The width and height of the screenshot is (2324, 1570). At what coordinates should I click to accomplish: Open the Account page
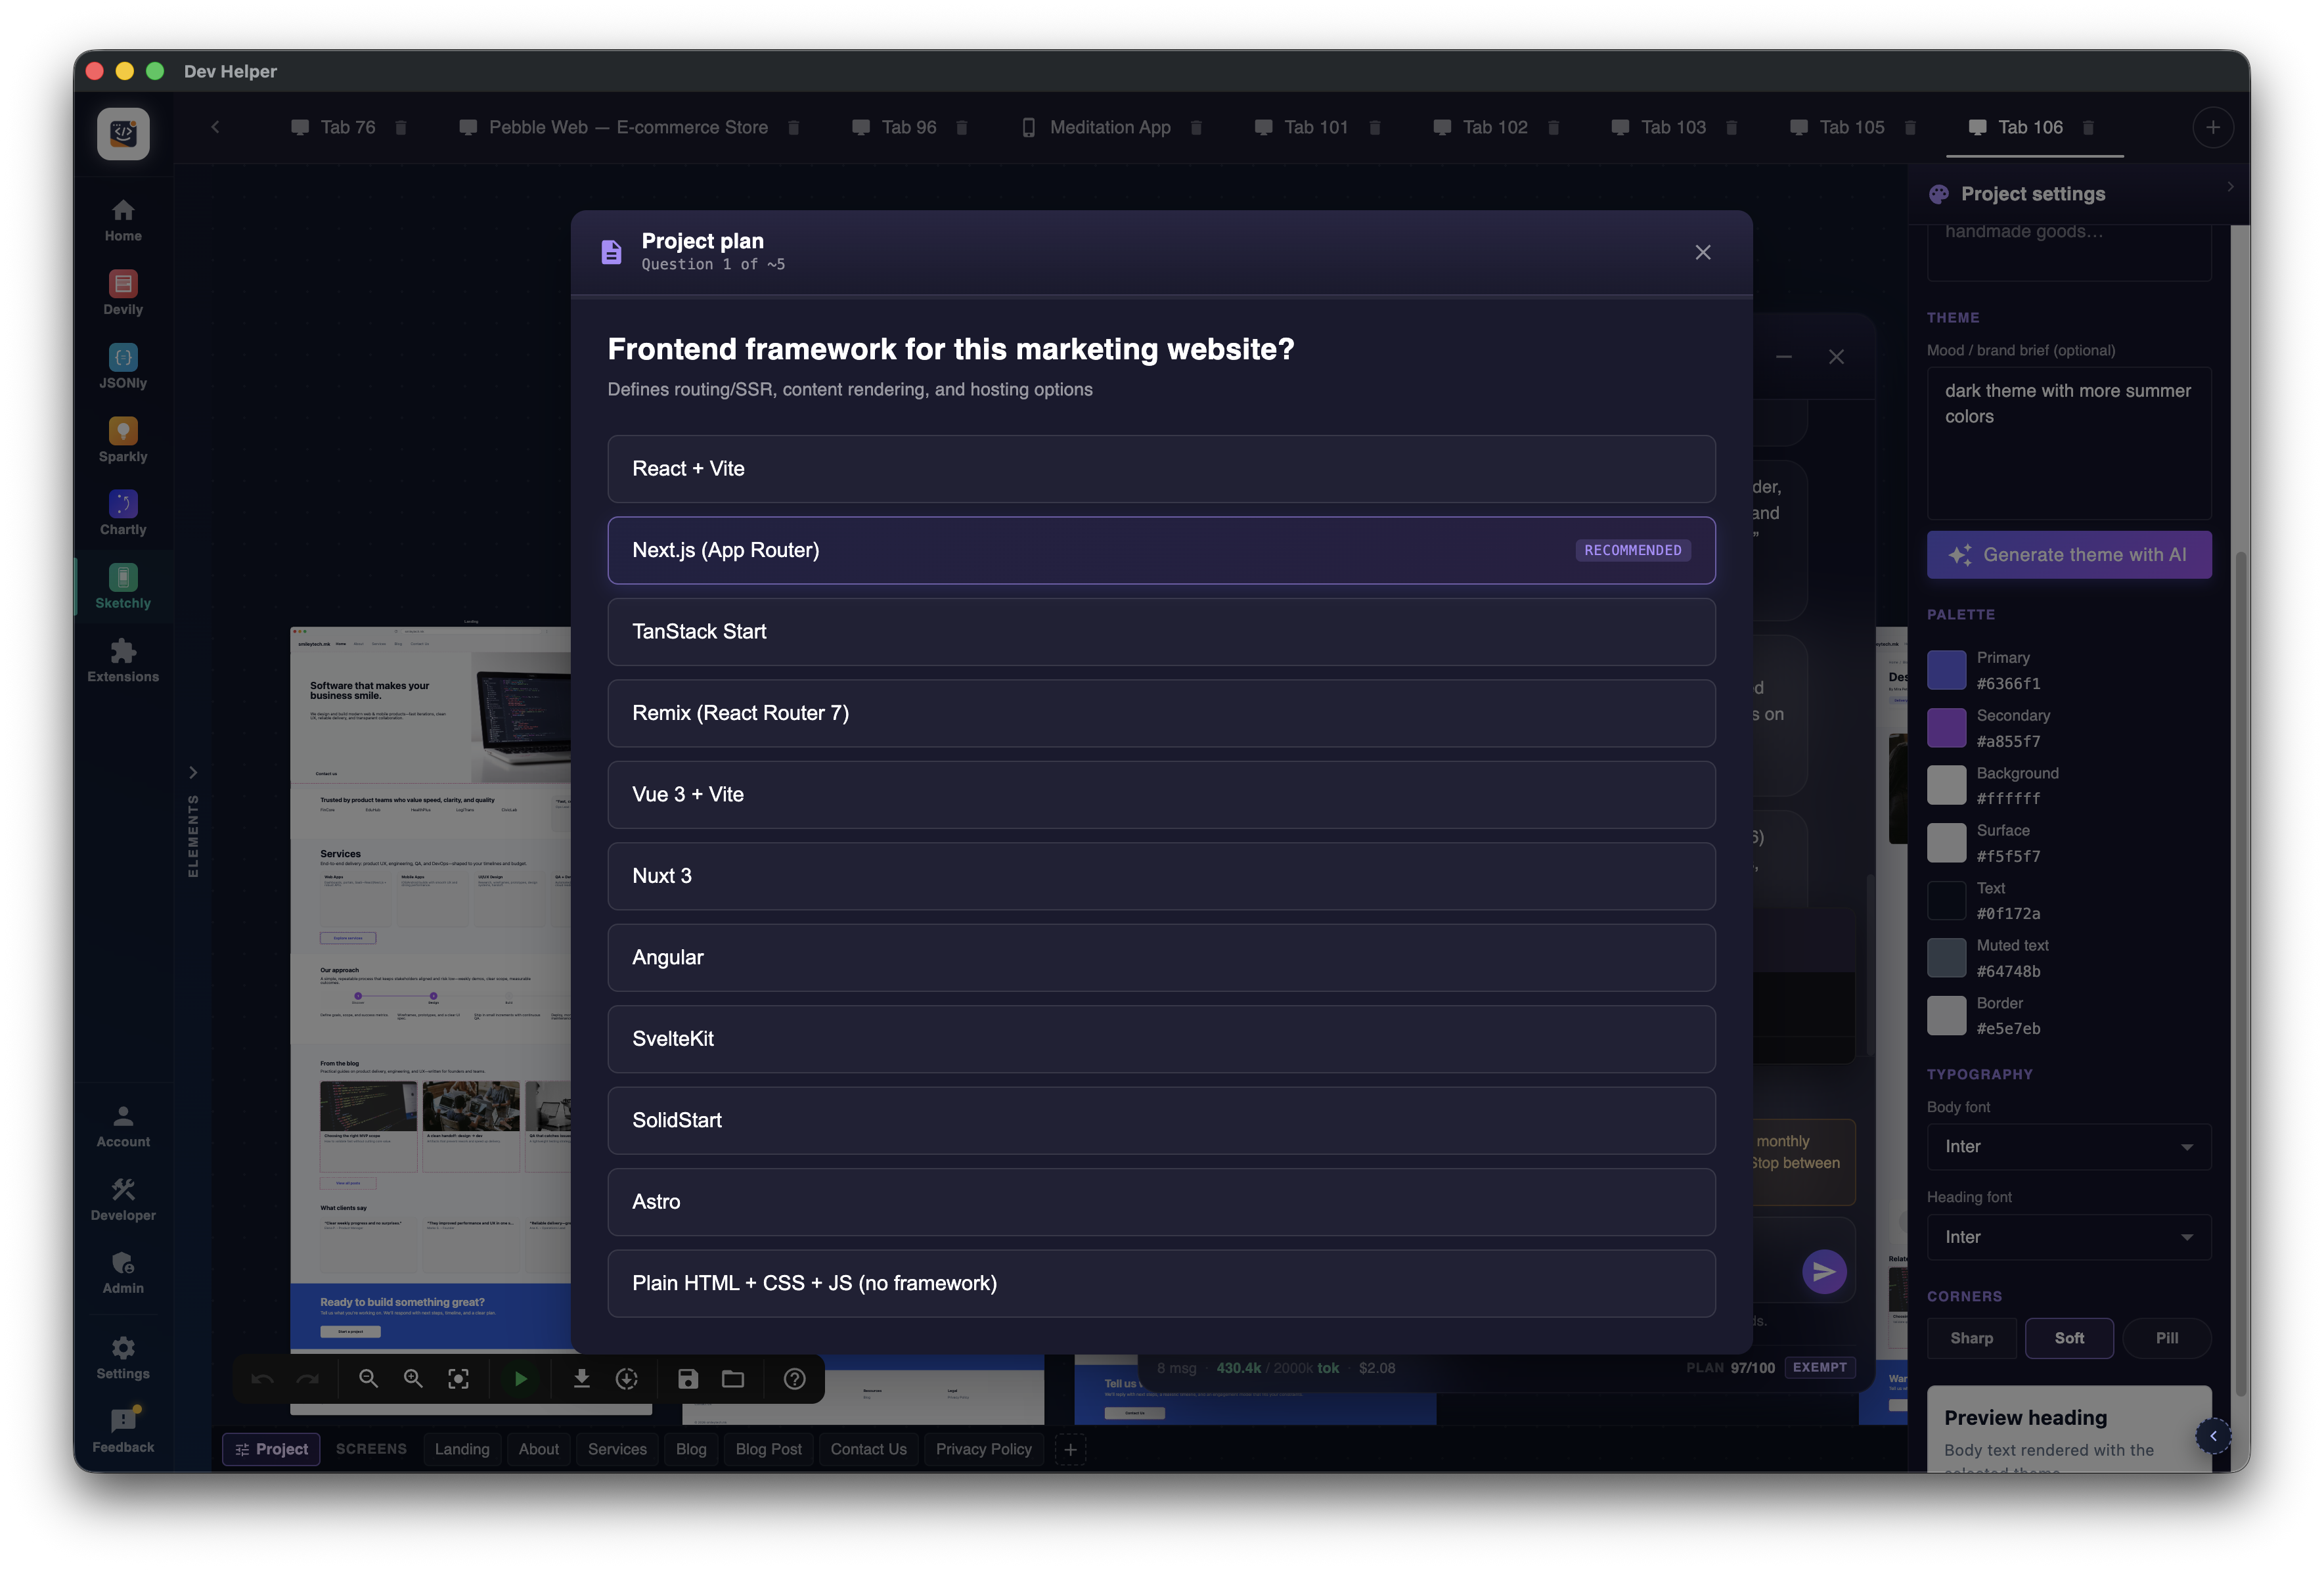pos(123,1126)
